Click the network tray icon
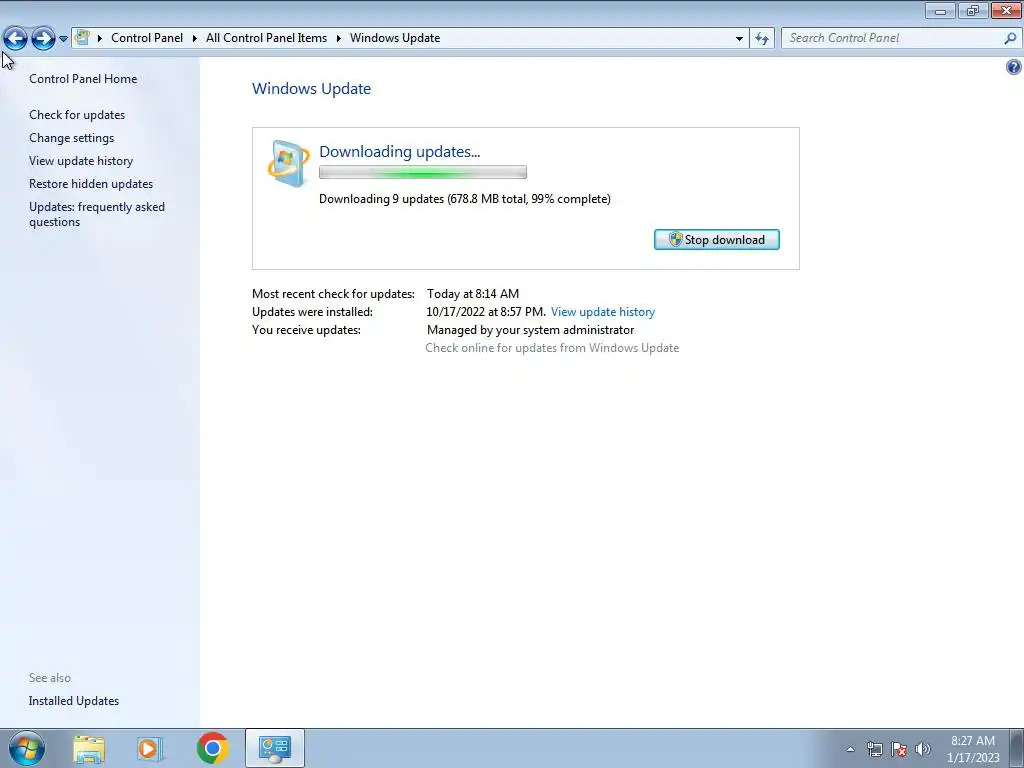This screenshot has width=1024, height=768. pos(874,749)
